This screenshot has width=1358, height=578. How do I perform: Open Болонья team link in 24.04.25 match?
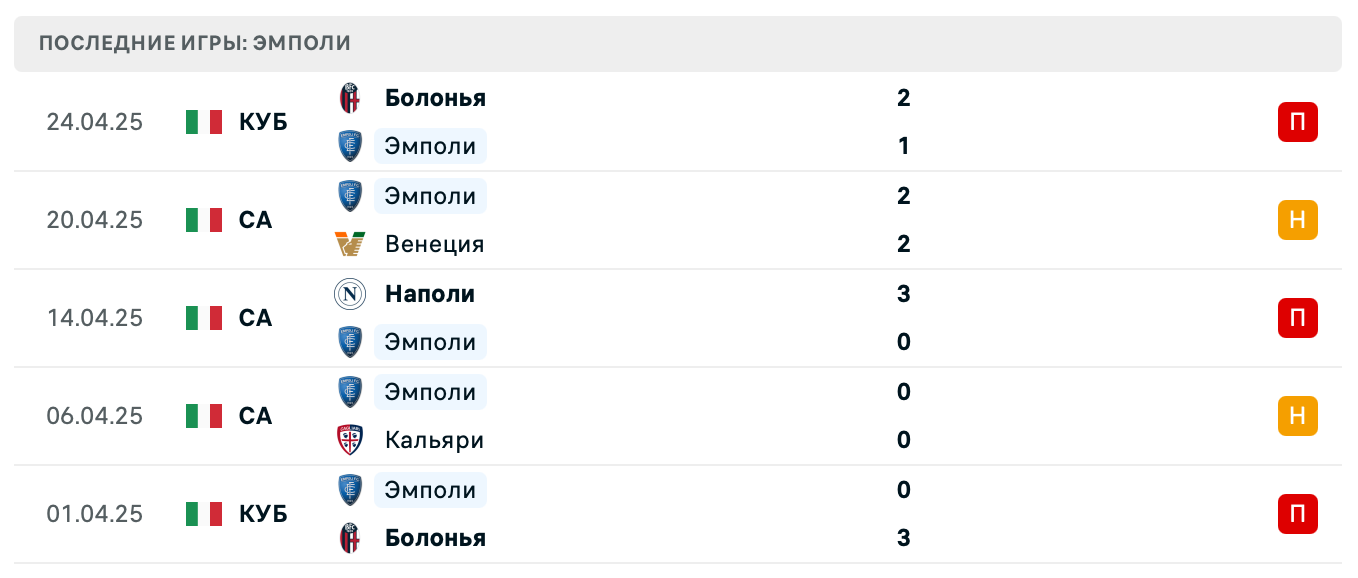435,98
